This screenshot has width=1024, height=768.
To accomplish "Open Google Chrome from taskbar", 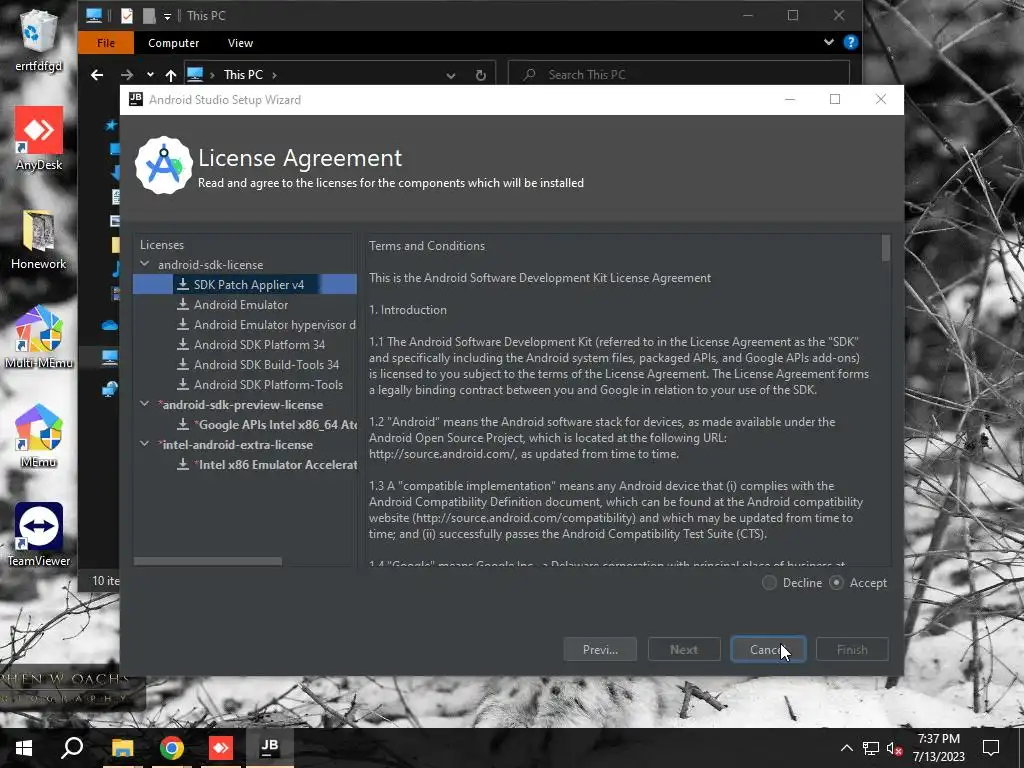I will click(x=171, y=748).
